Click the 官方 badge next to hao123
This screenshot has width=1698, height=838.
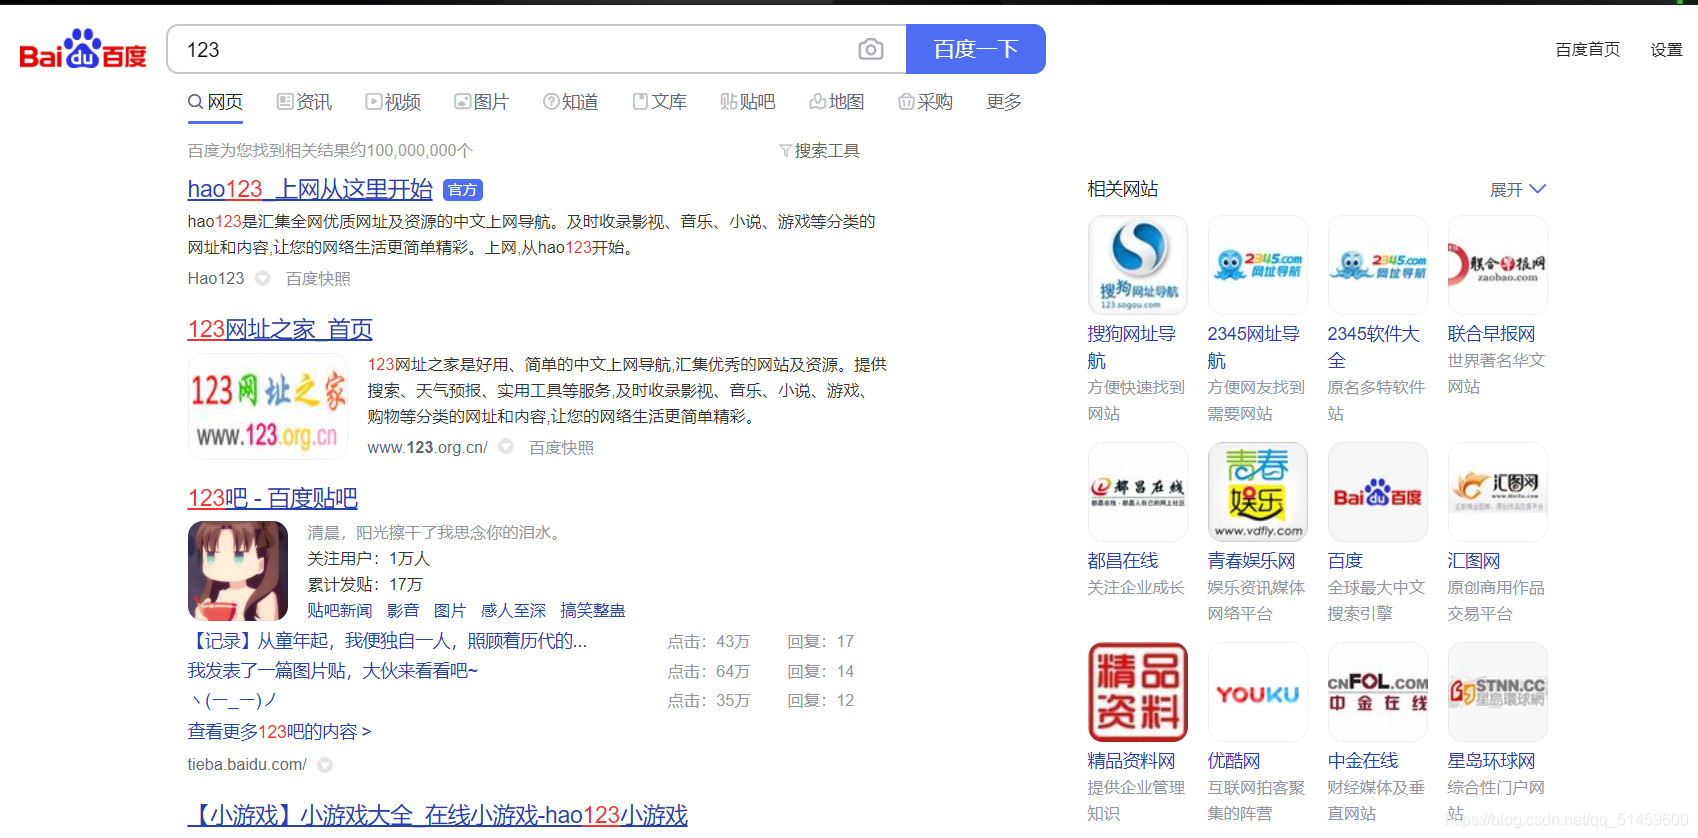pos(463,190)
